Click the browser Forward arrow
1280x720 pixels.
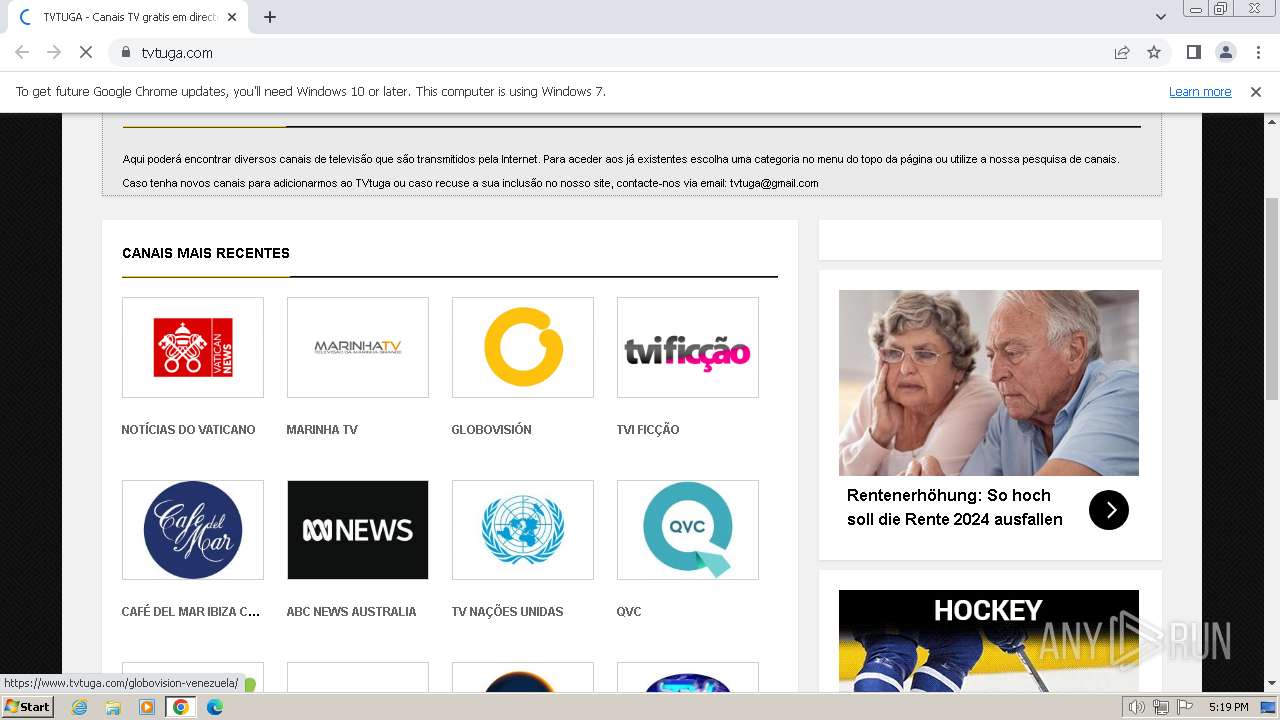pos(54,52)
